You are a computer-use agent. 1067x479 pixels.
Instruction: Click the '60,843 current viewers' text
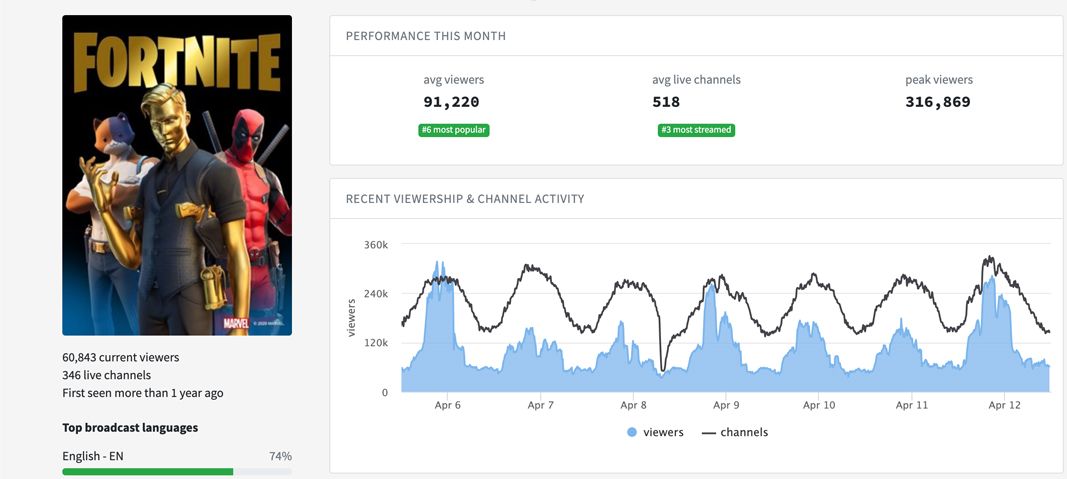[x=120, y=357]
